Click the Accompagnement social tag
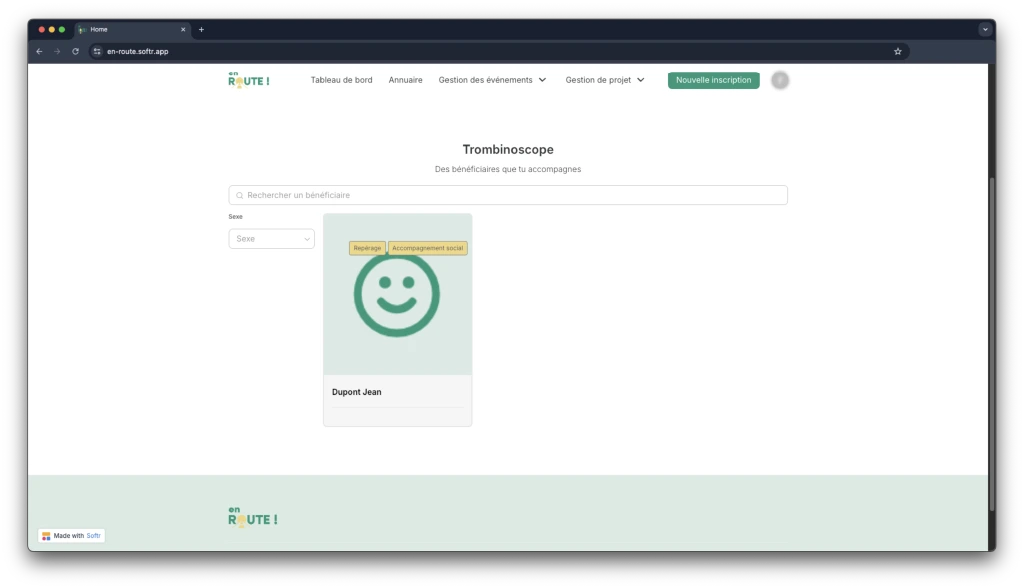 (427, 248)
